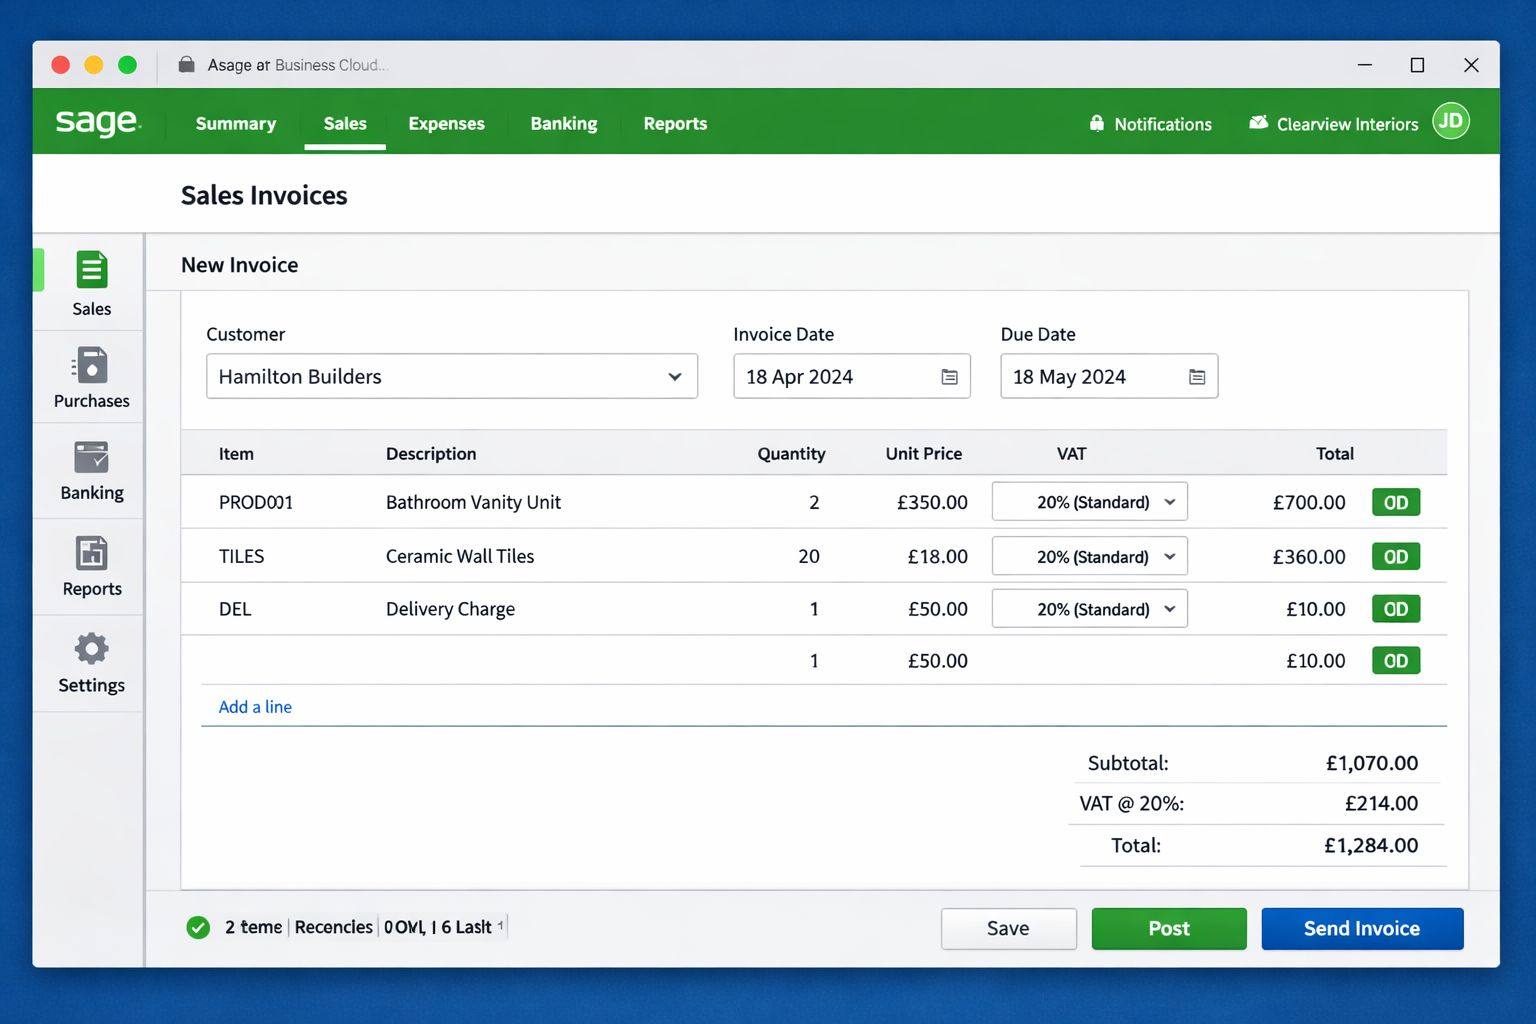
Task: Click the Due Date field 18 May 2024
Action: [1109, 376]
